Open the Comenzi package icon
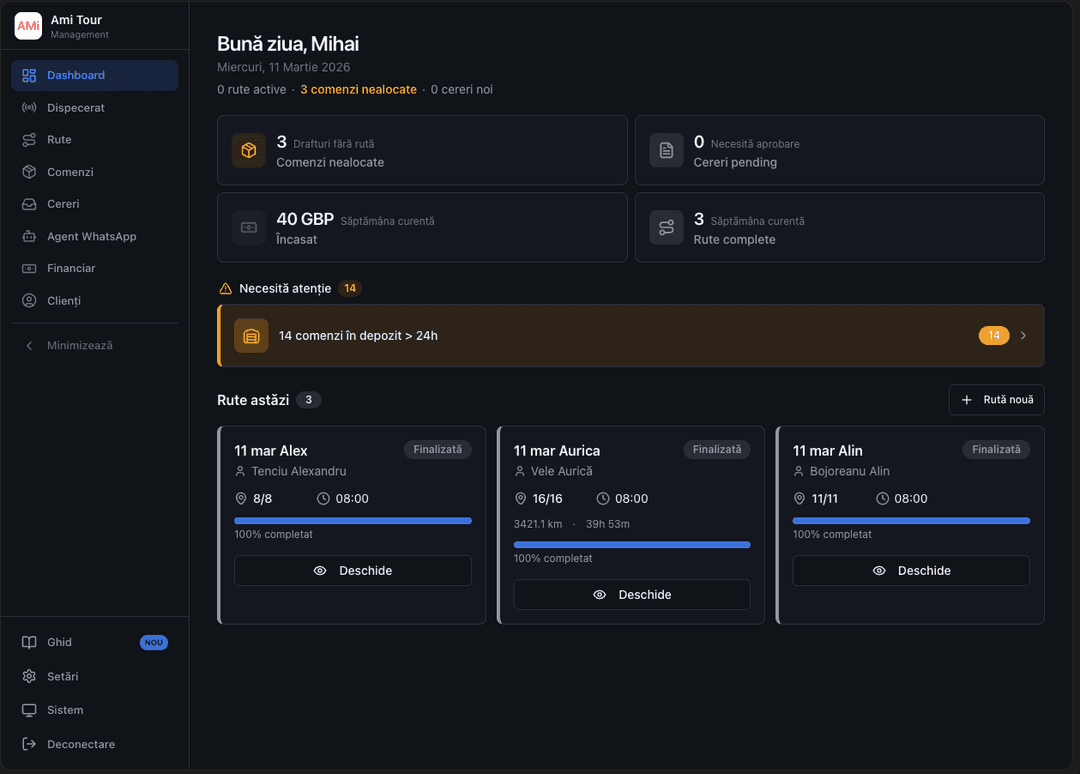1080x774 pixels. click(31, 171)
